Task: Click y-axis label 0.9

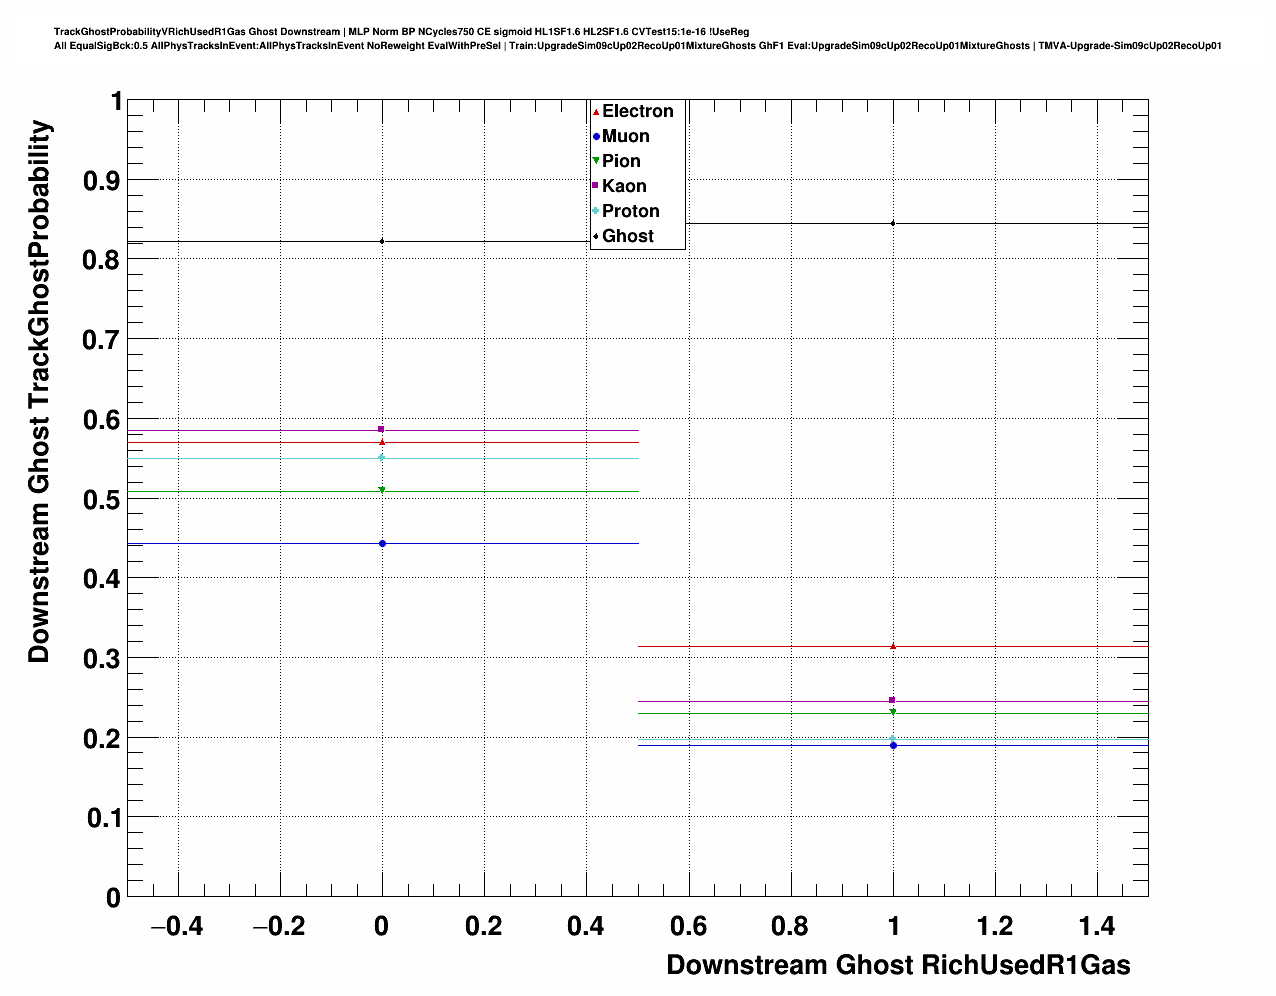Action: [102, 181]
